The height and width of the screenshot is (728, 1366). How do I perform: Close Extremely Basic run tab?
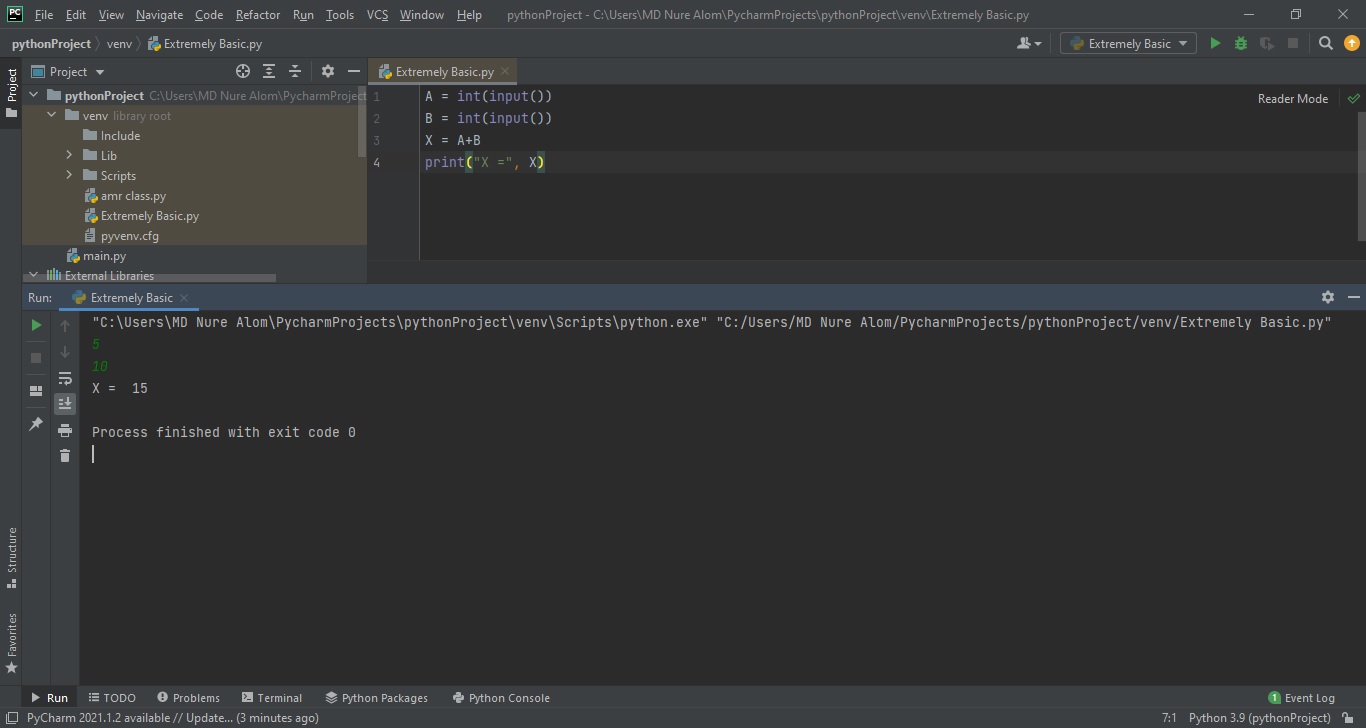(x=185, y=298)
